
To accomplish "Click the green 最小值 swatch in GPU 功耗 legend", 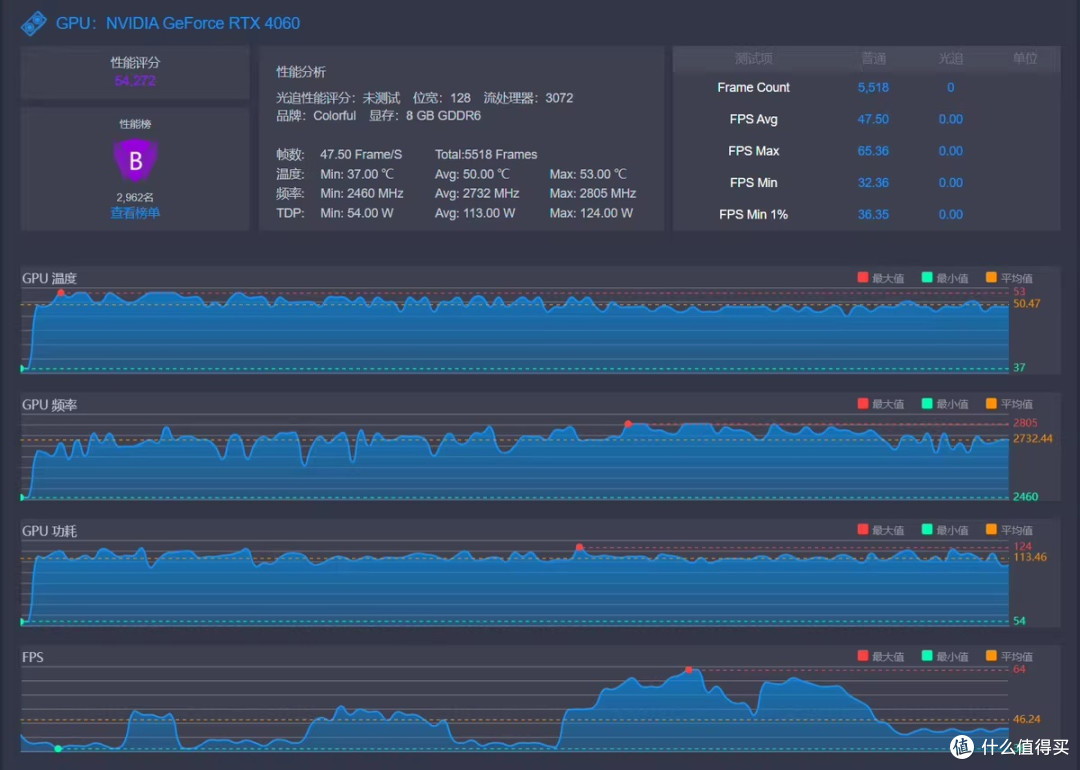I will coord(927,530).
